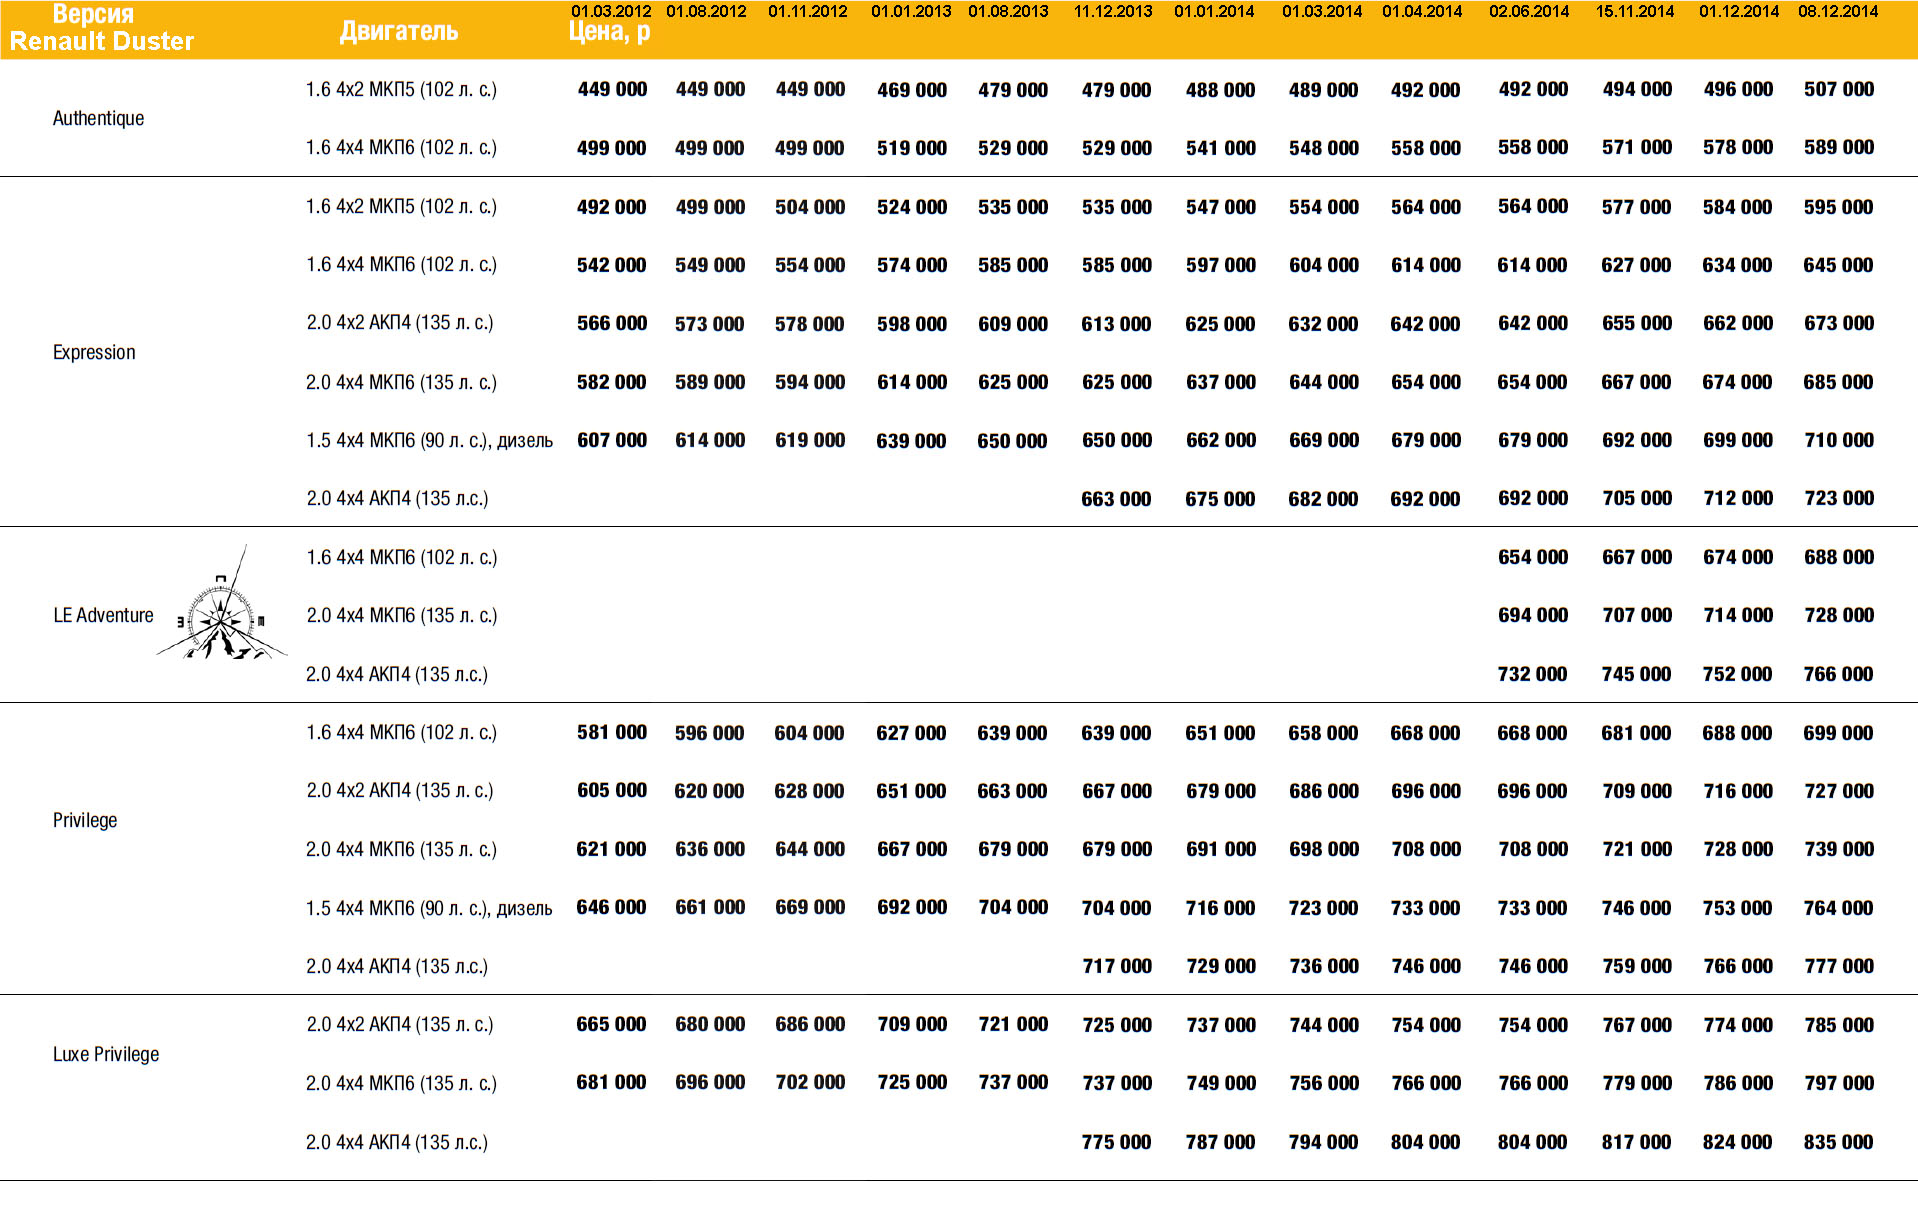The width and height of the screenshot is (1918, 1215).
Task: Select Authentique engine 1.6 4x4 МКП6 row
Action: tap(401, 147)
